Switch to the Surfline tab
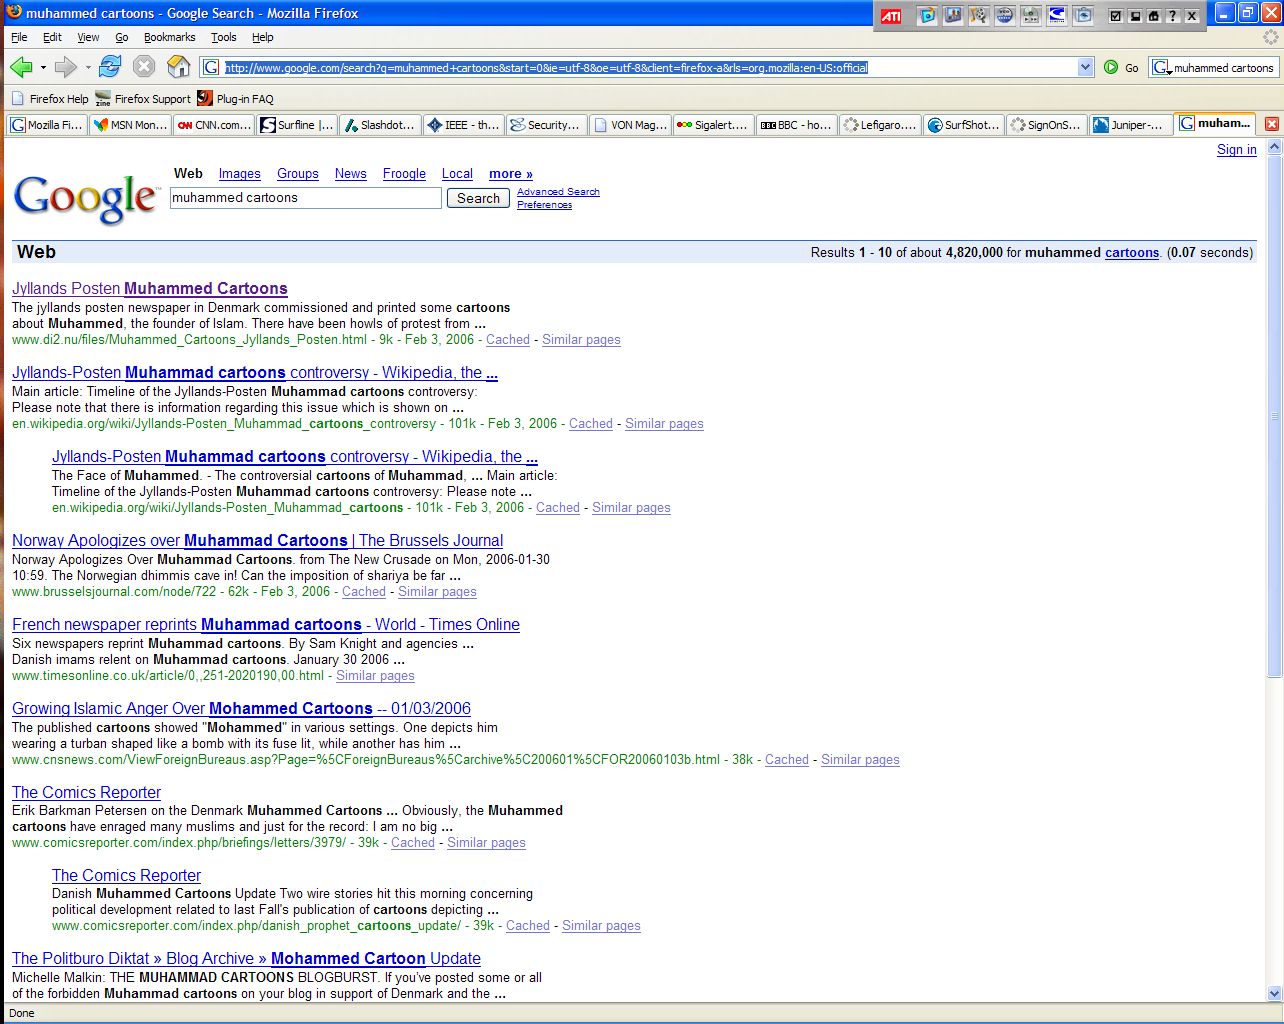The width and height of the screenshot is (1284, 1024). (x=297, y=125)
